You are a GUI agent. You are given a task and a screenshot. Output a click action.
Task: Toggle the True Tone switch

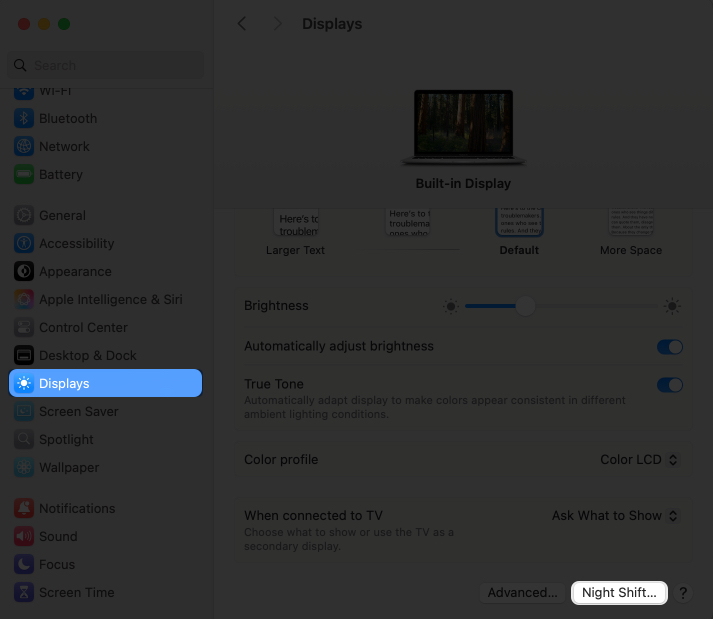[x=670, y=385]
